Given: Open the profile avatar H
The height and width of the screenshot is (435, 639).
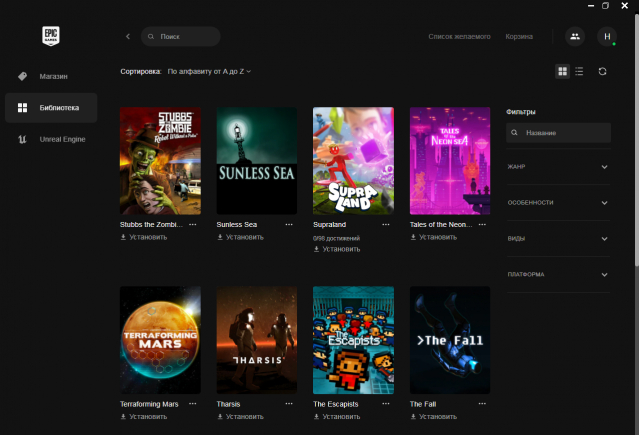Looking at the screenshot, I should pos(607,36).
